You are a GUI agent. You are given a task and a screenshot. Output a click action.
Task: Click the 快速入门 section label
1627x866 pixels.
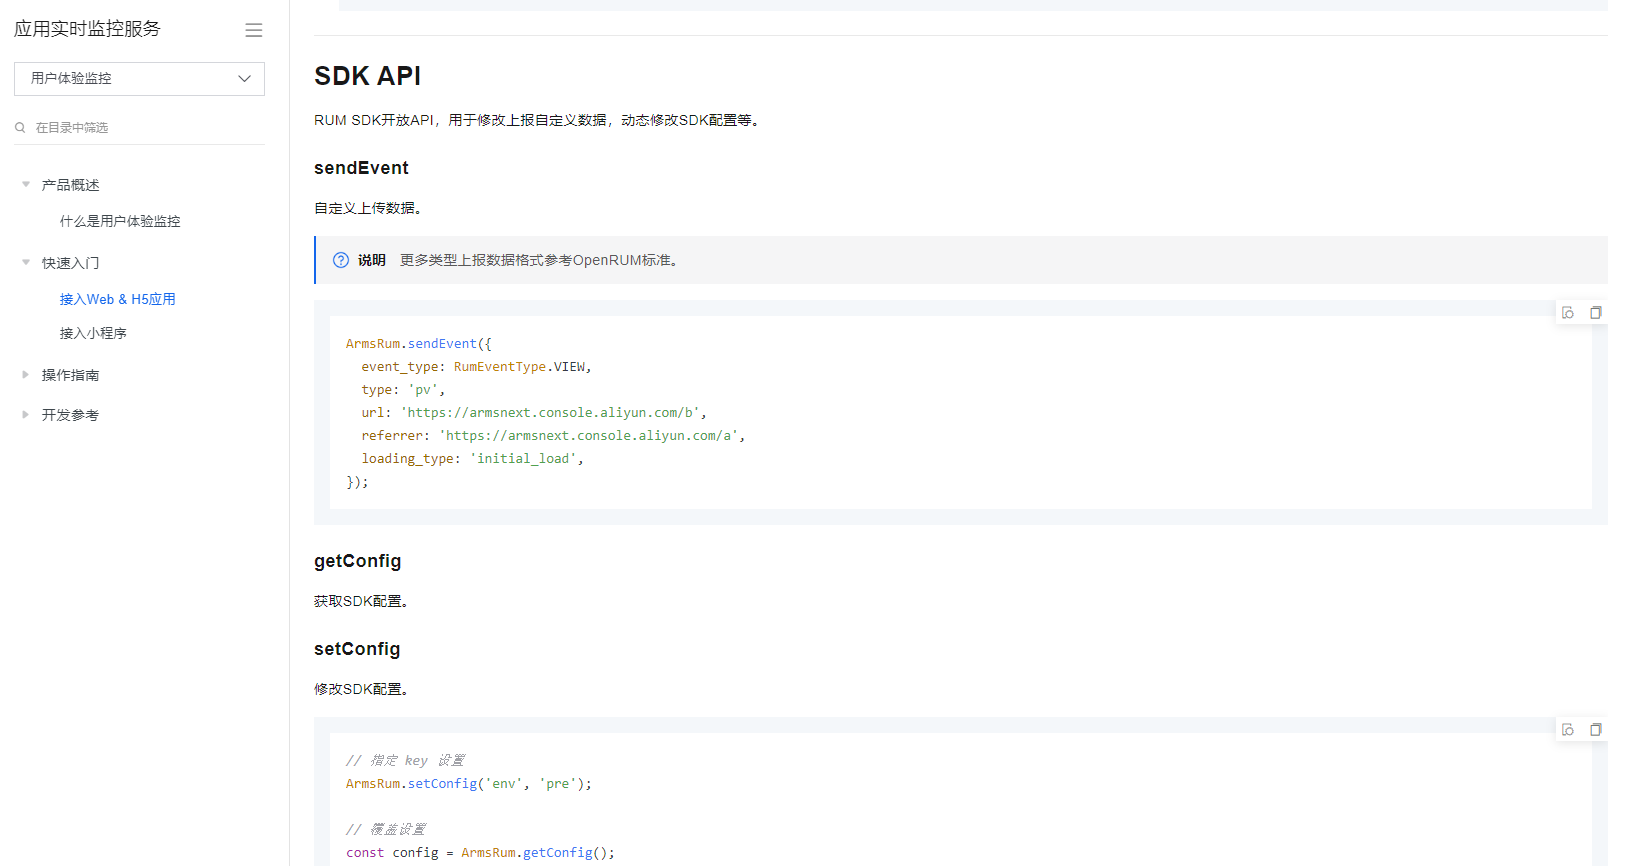[70, 263]
